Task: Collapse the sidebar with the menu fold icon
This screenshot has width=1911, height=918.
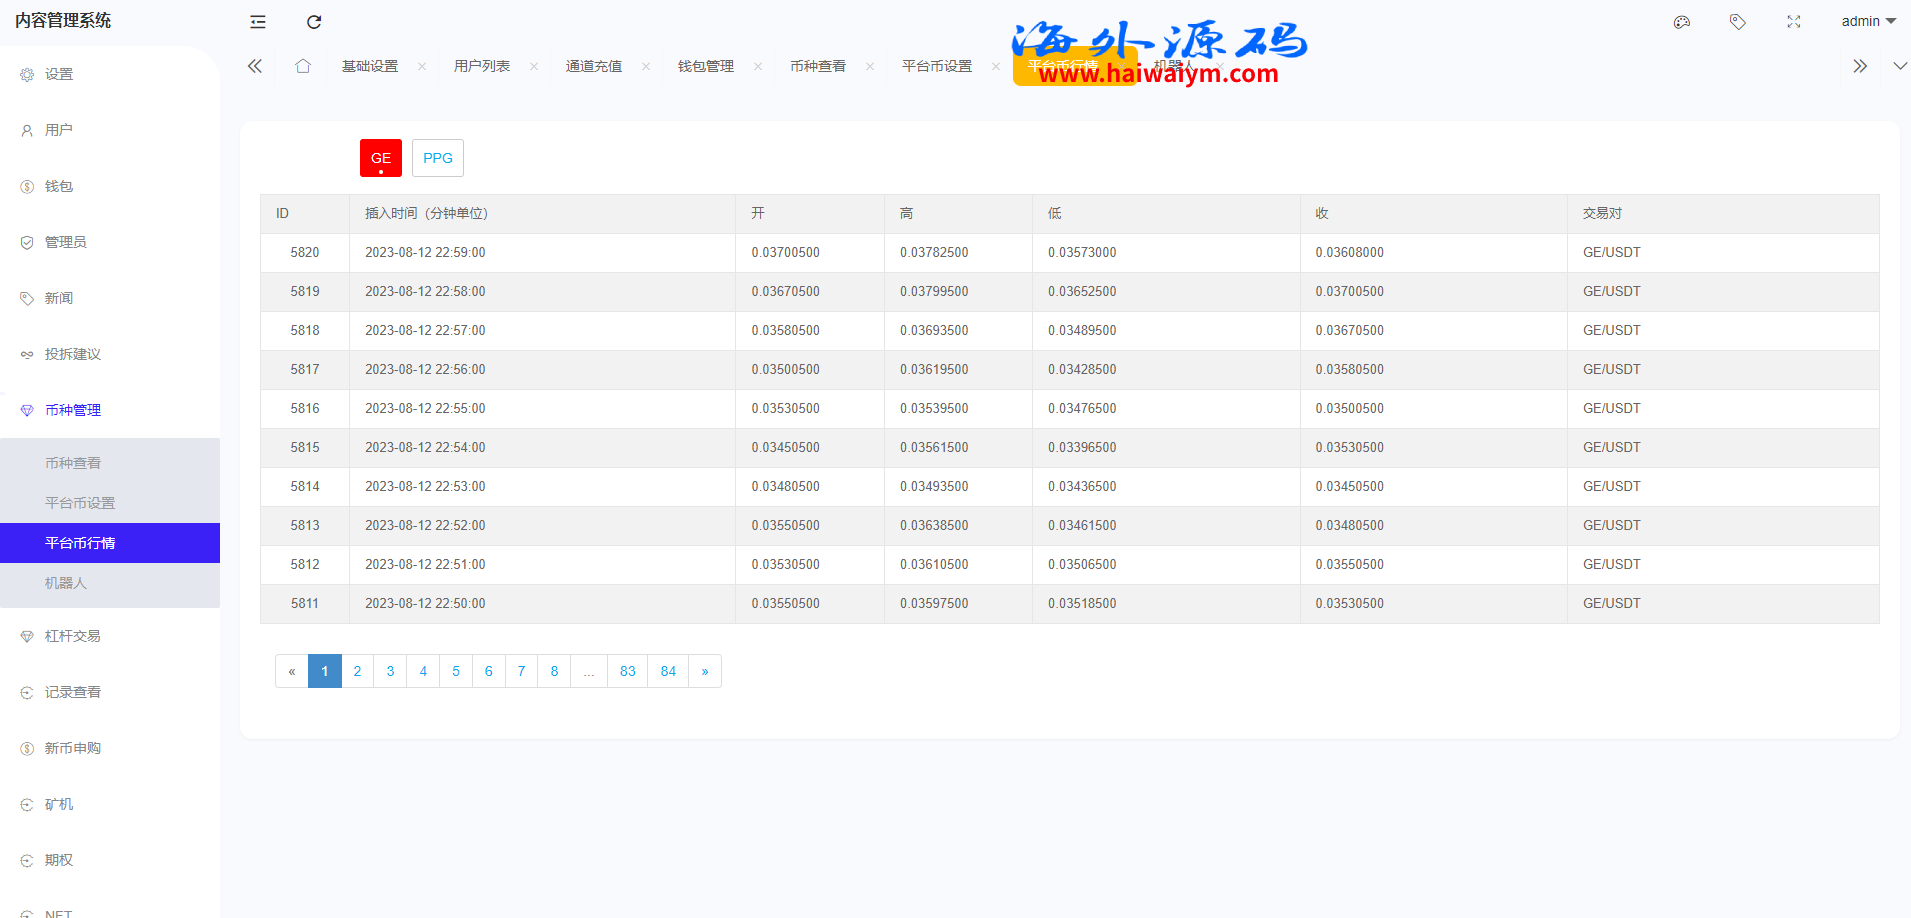Action: tap(258, 22)
